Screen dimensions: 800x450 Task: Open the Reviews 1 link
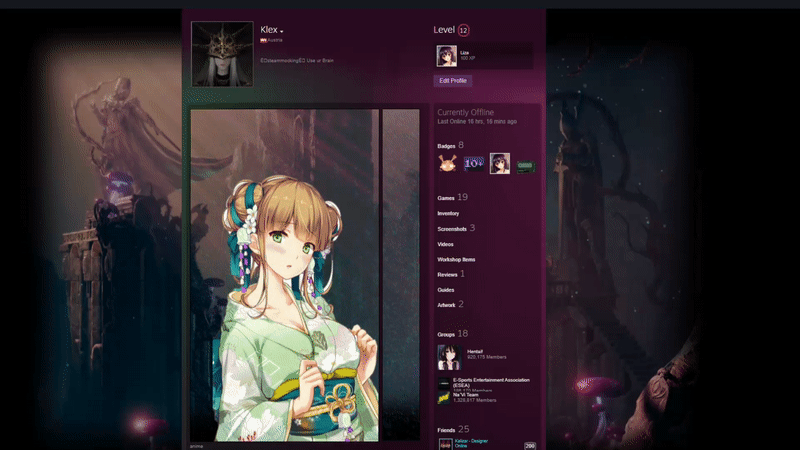click(x=451, y=274)
